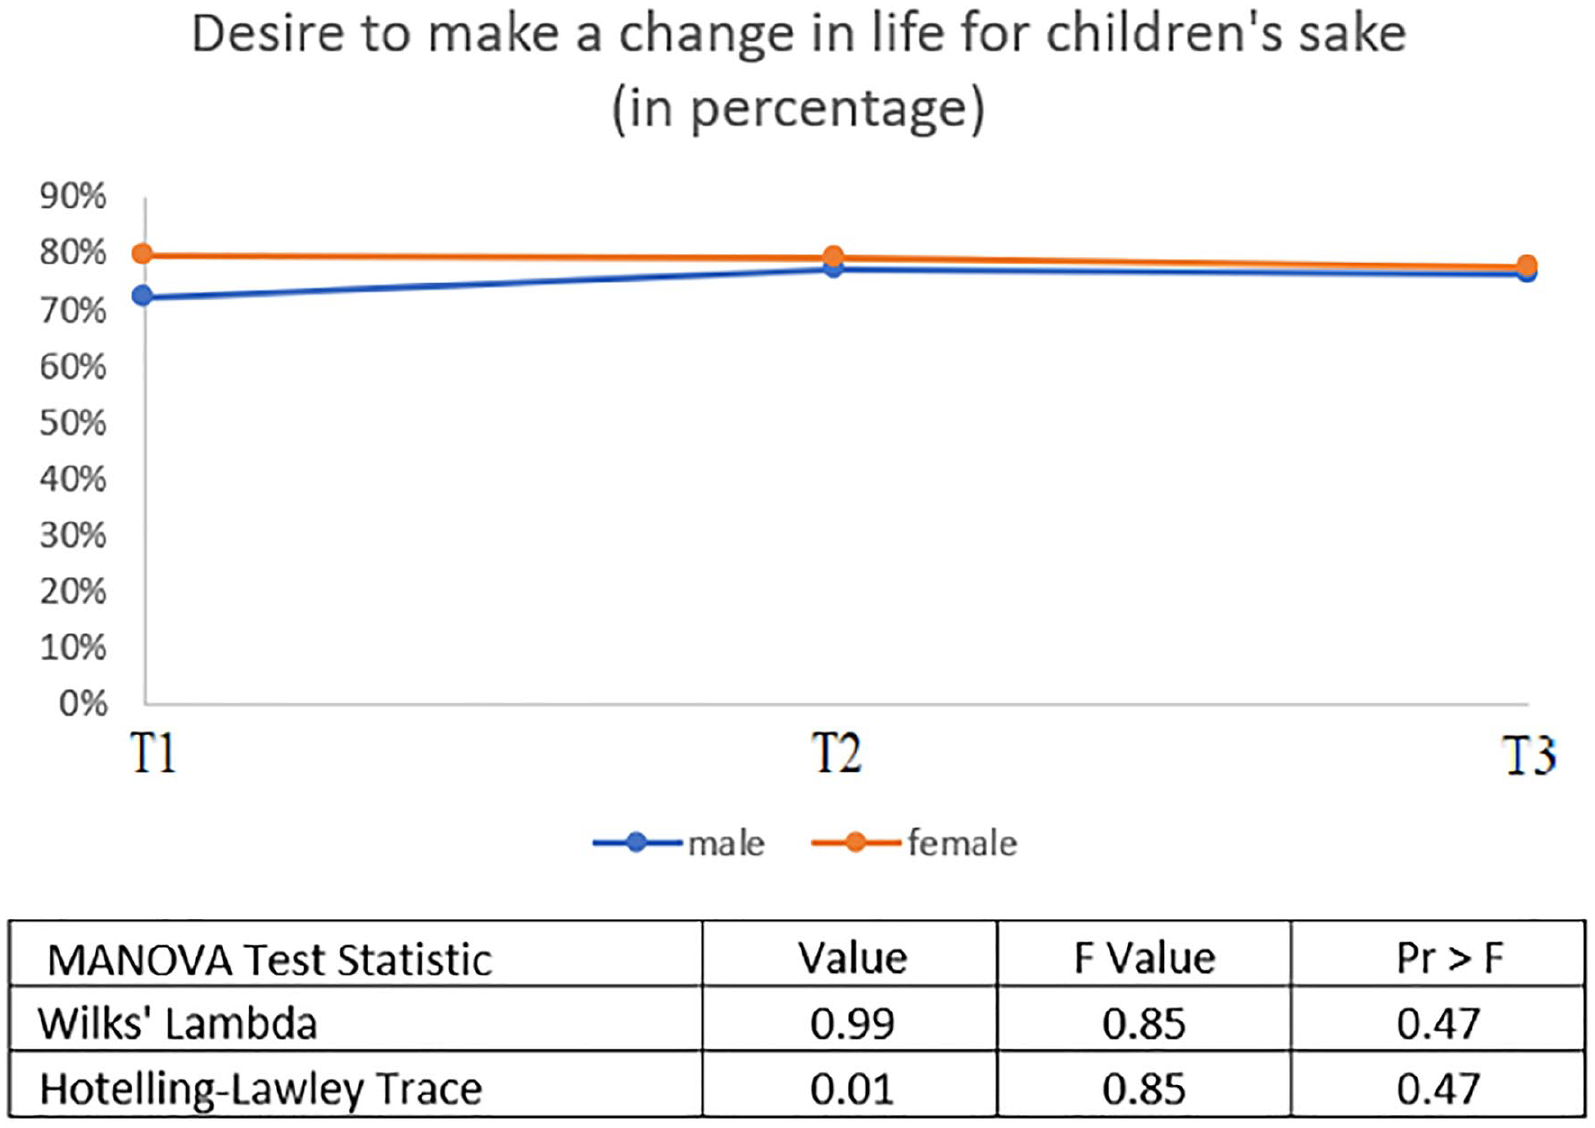This screenshot has height=1128, width=1595.
Task: Click the MANOVA Test Statistic header cell
Action: (x=356, y=954)
